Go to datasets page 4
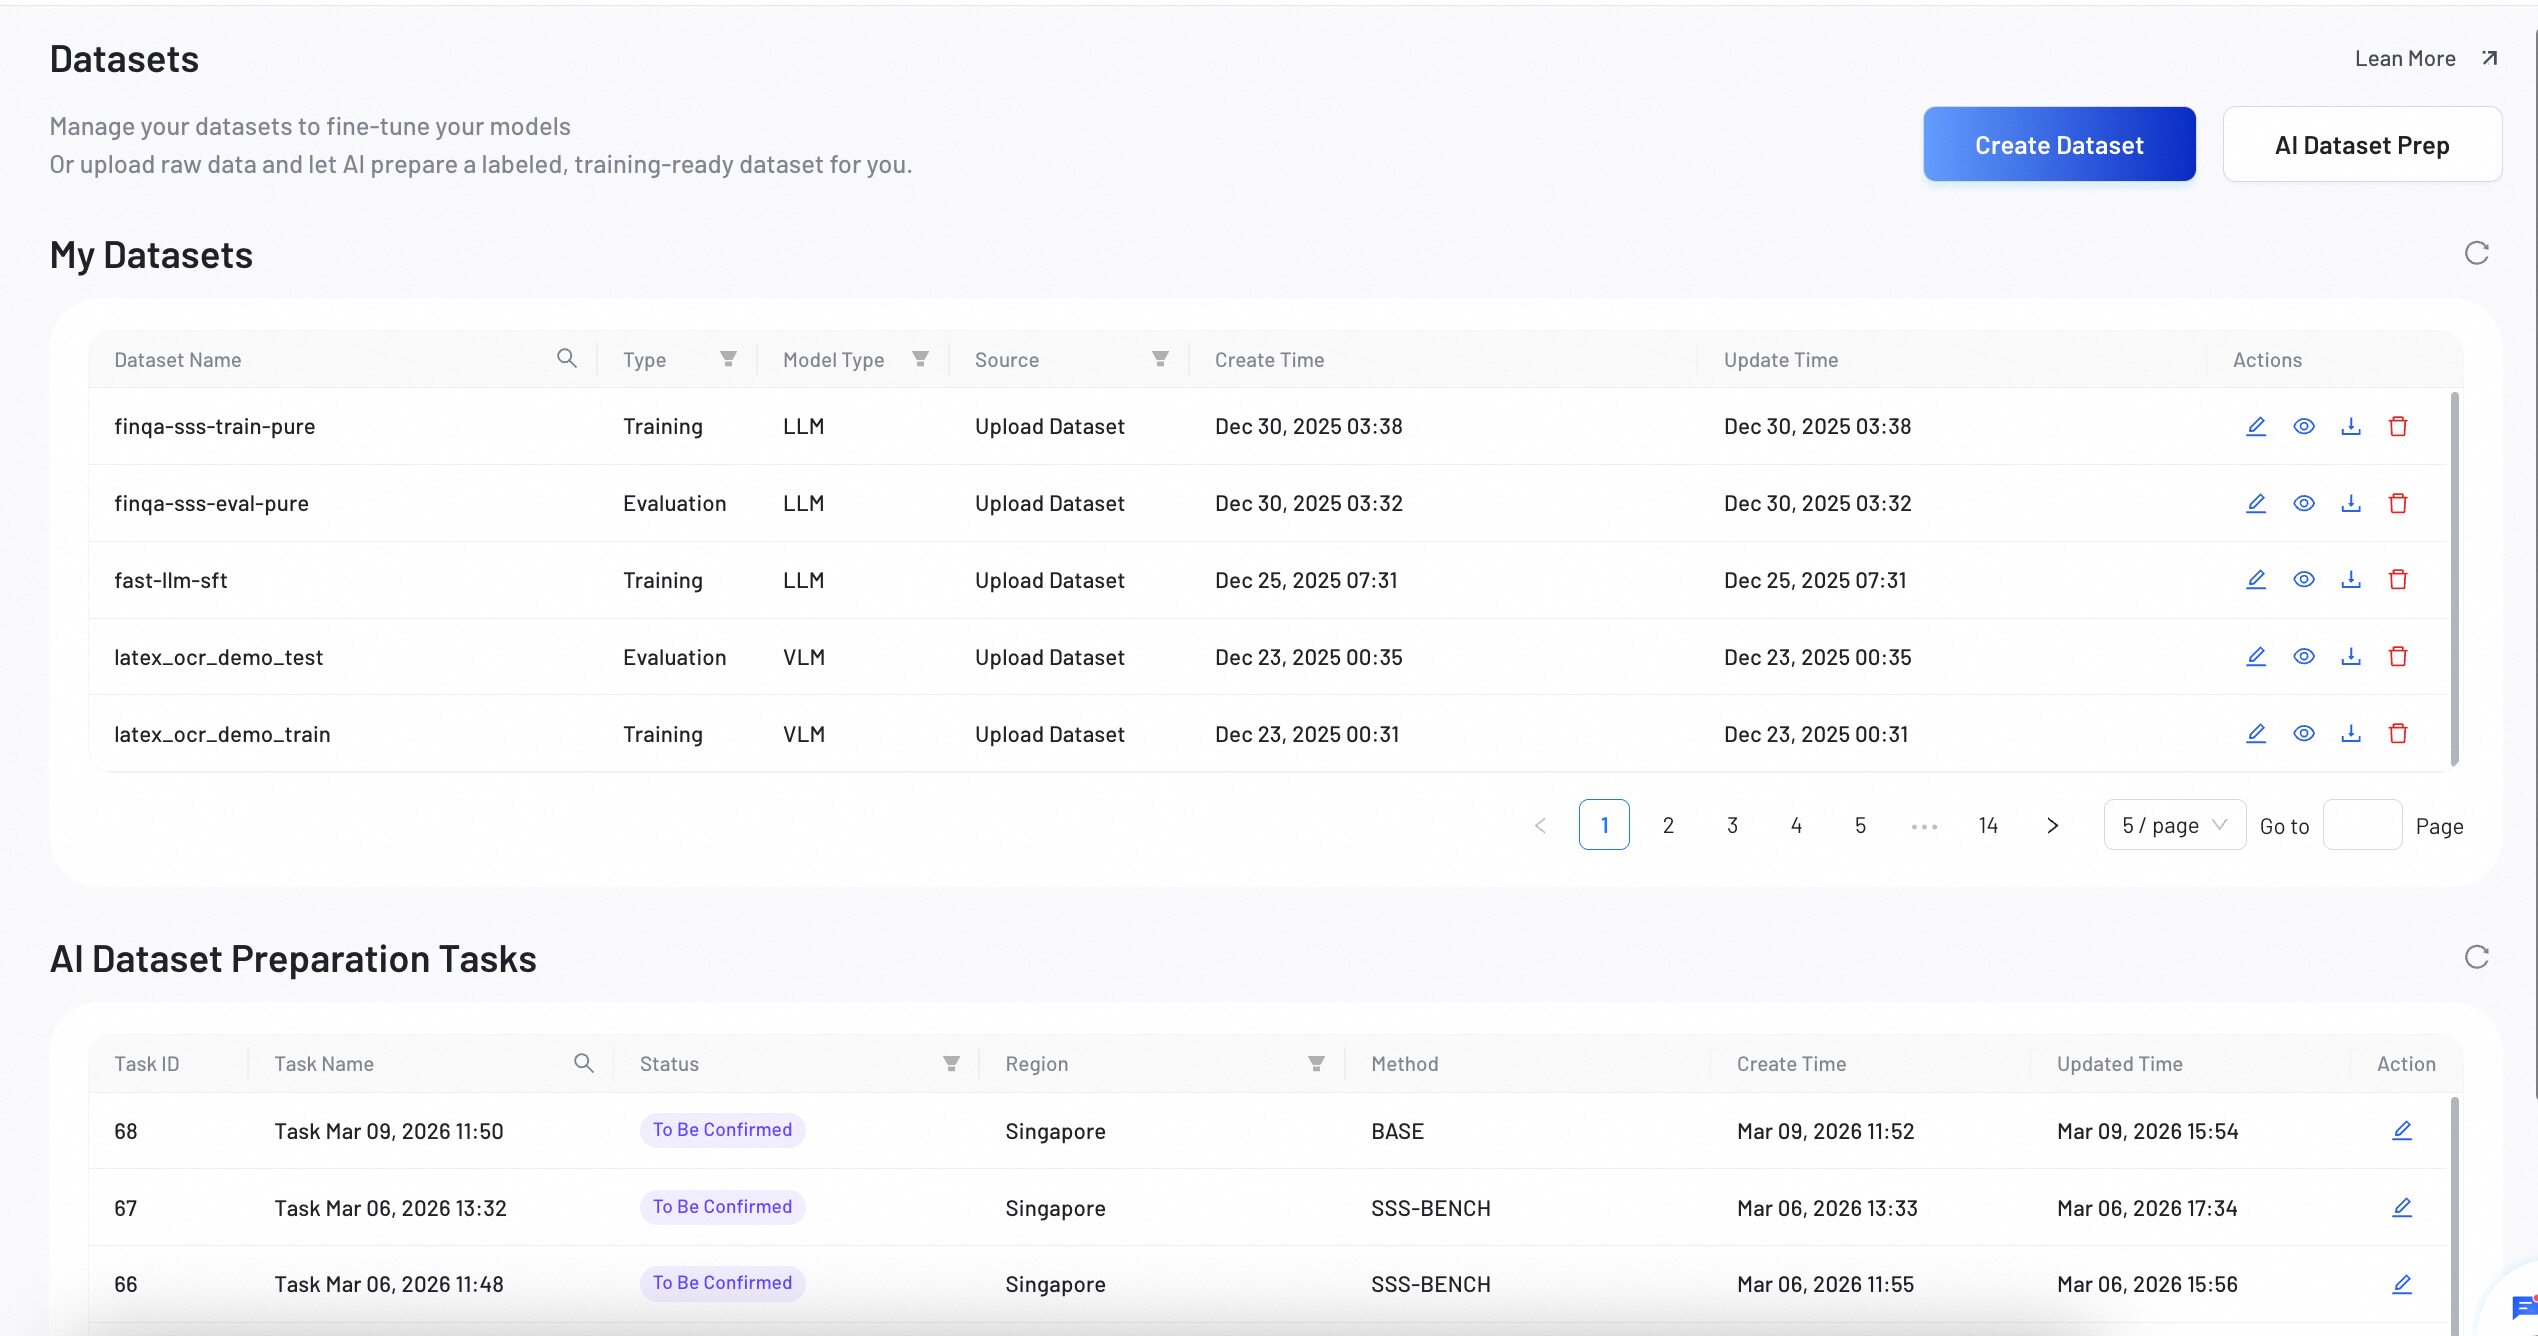Screen dimensions: 2538x1336 click(x=1796, y=825)
